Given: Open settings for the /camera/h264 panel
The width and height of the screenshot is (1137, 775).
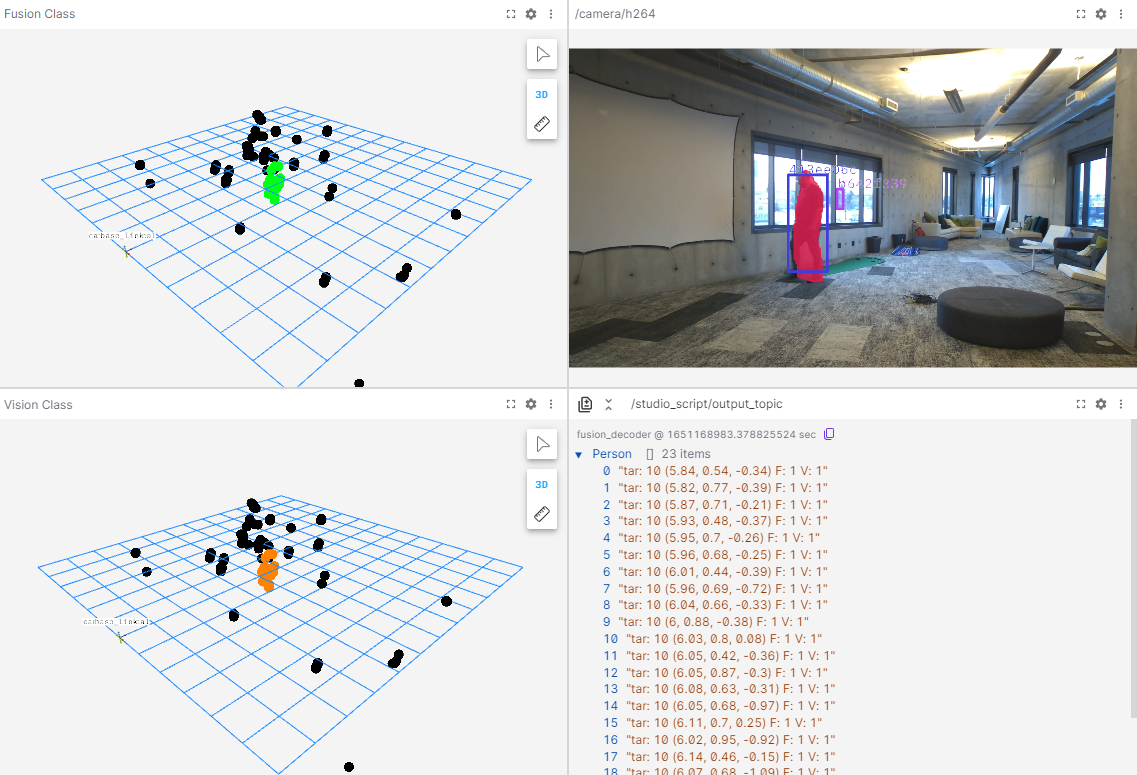Looking at the screenshot, I should pyautogui.click(x=1101, y=14).
